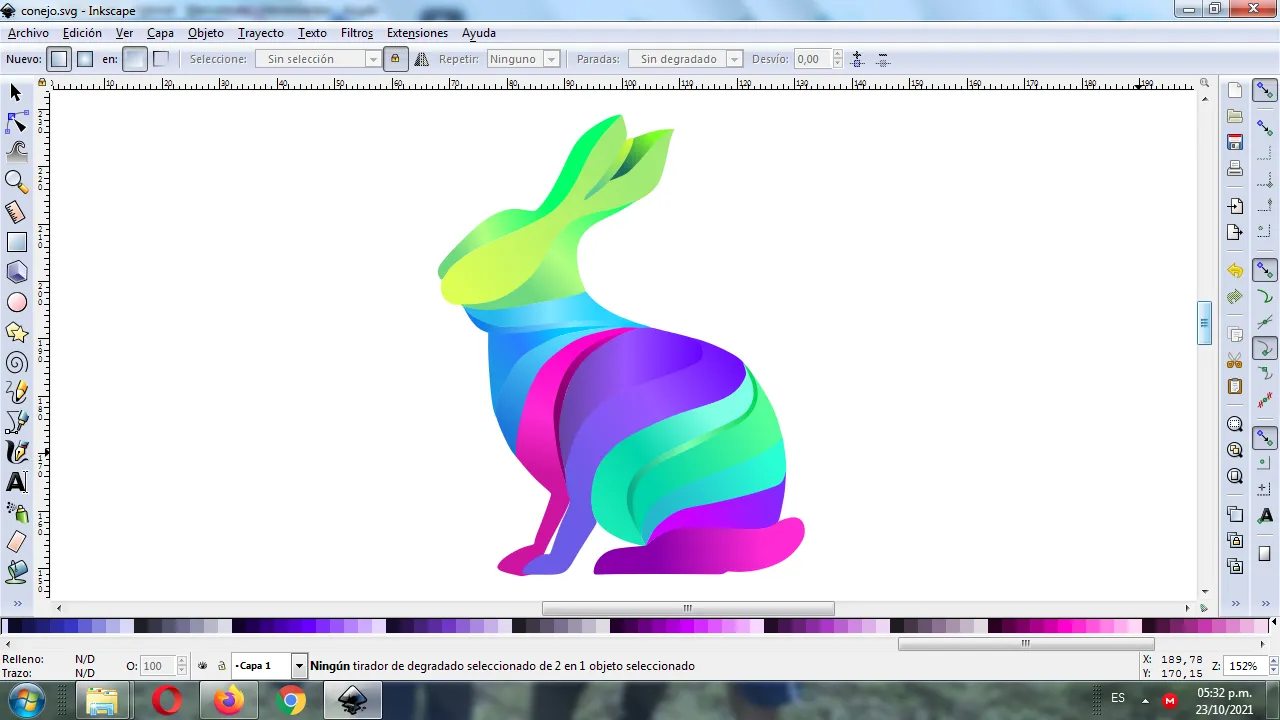Viewport: 1280px width, 720px height.
Task: Select the Measure ruler tool
Action: tap(16, 212)
